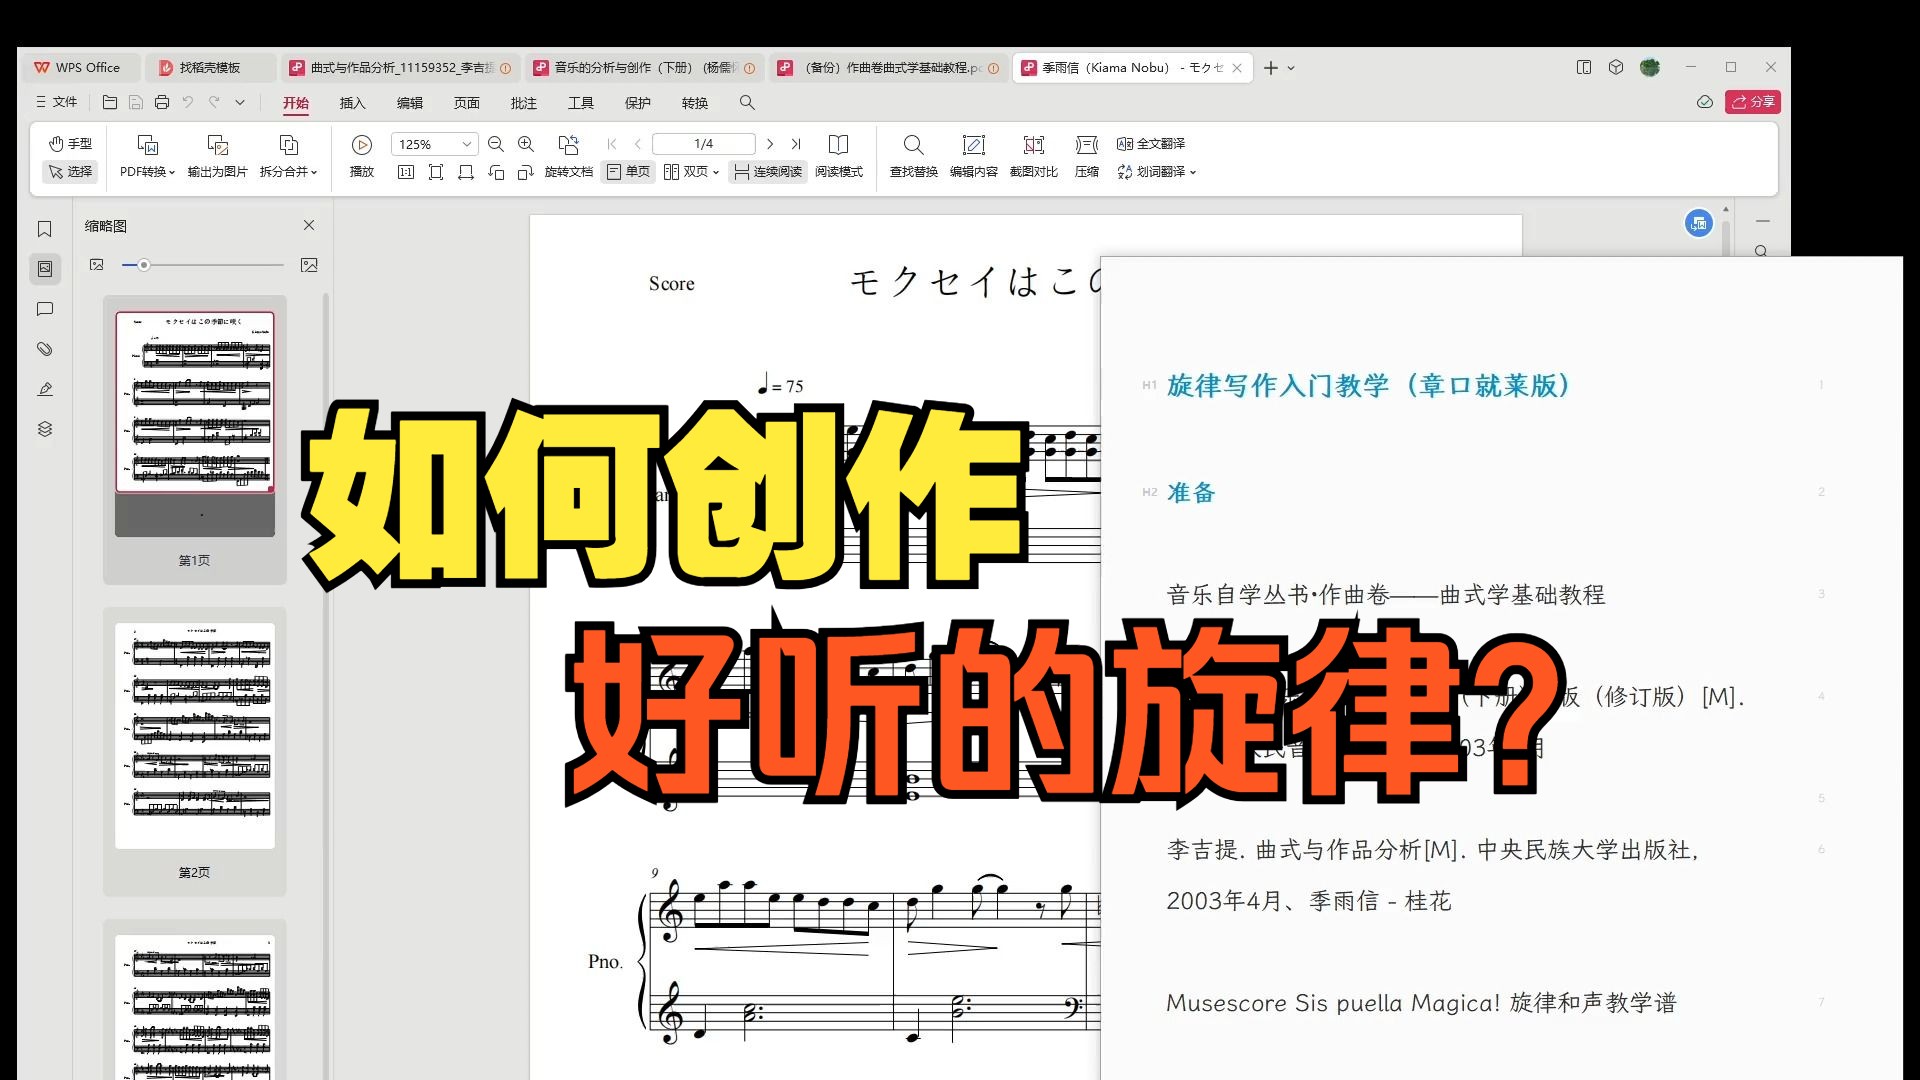
Task: Rotate page clockwise icon
Action: click(x=526, y=172)
